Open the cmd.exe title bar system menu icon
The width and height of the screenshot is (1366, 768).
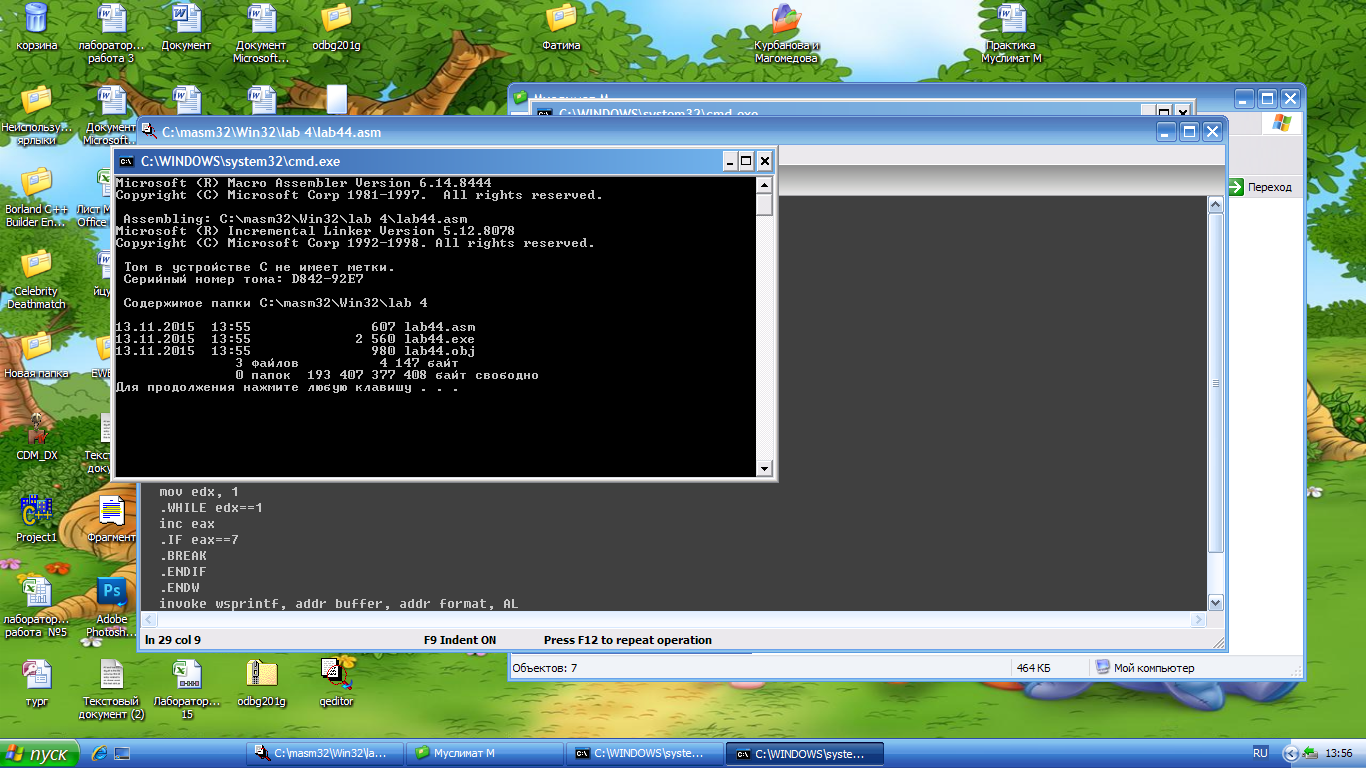(127, 161)
